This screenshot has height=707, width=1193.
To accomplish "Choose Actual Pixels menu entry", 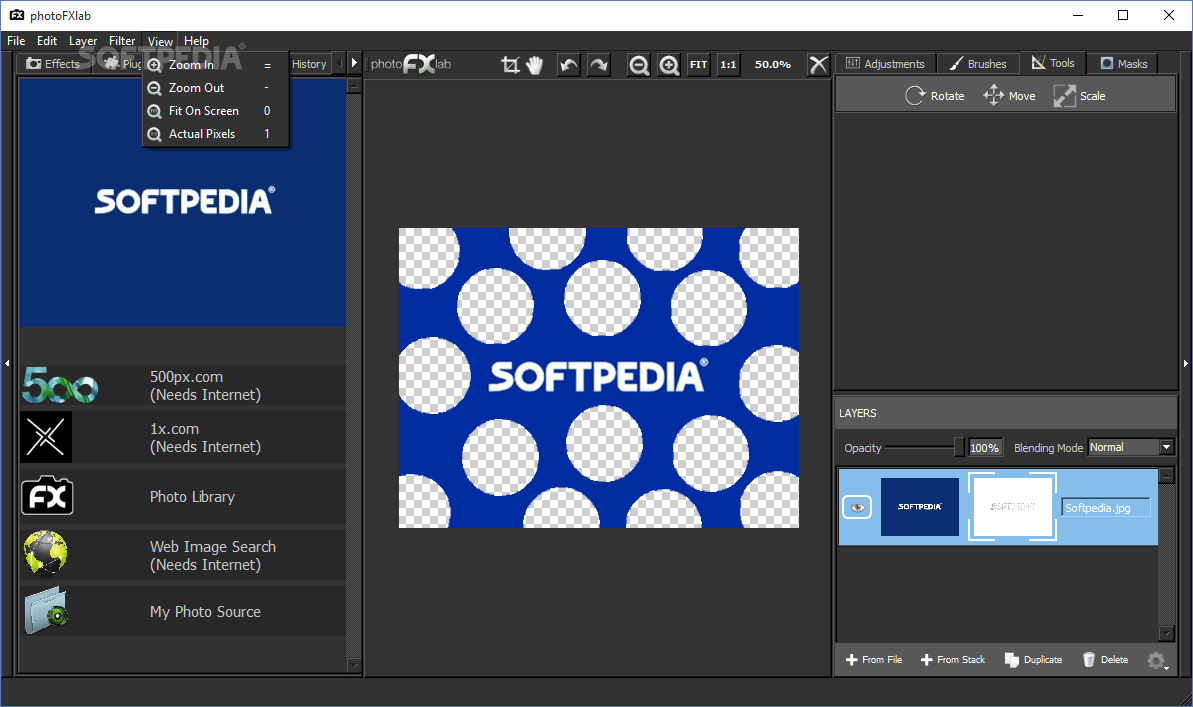I will (215, 133).
